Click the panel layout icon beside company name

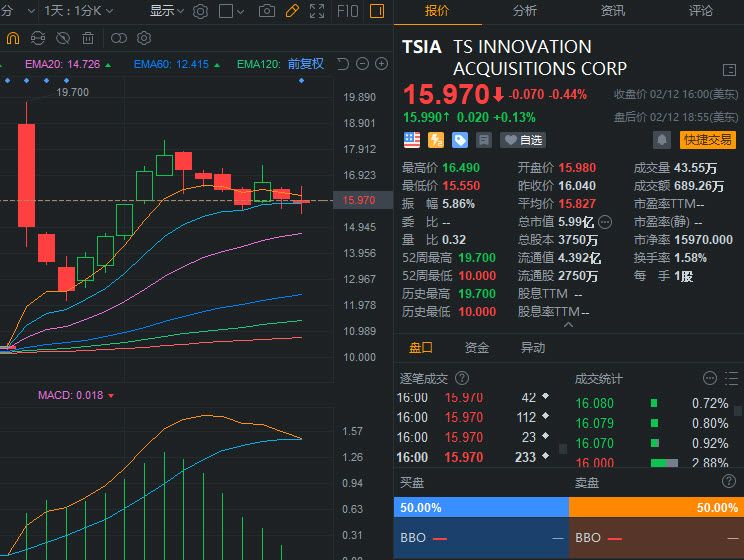pos(729,70)
